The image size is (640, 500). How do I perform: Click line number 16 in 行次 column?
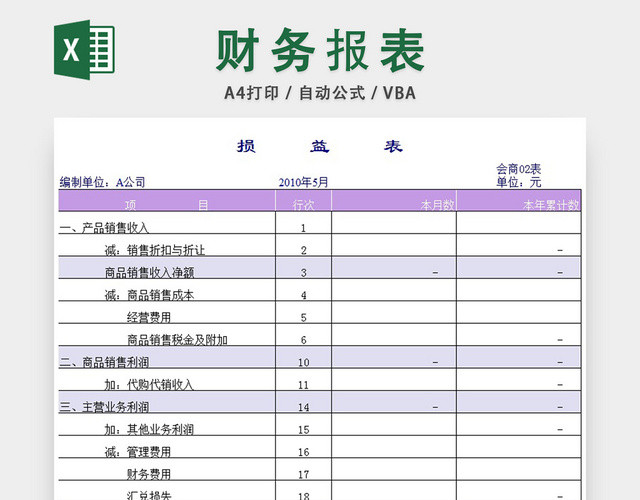coord(303,452)
